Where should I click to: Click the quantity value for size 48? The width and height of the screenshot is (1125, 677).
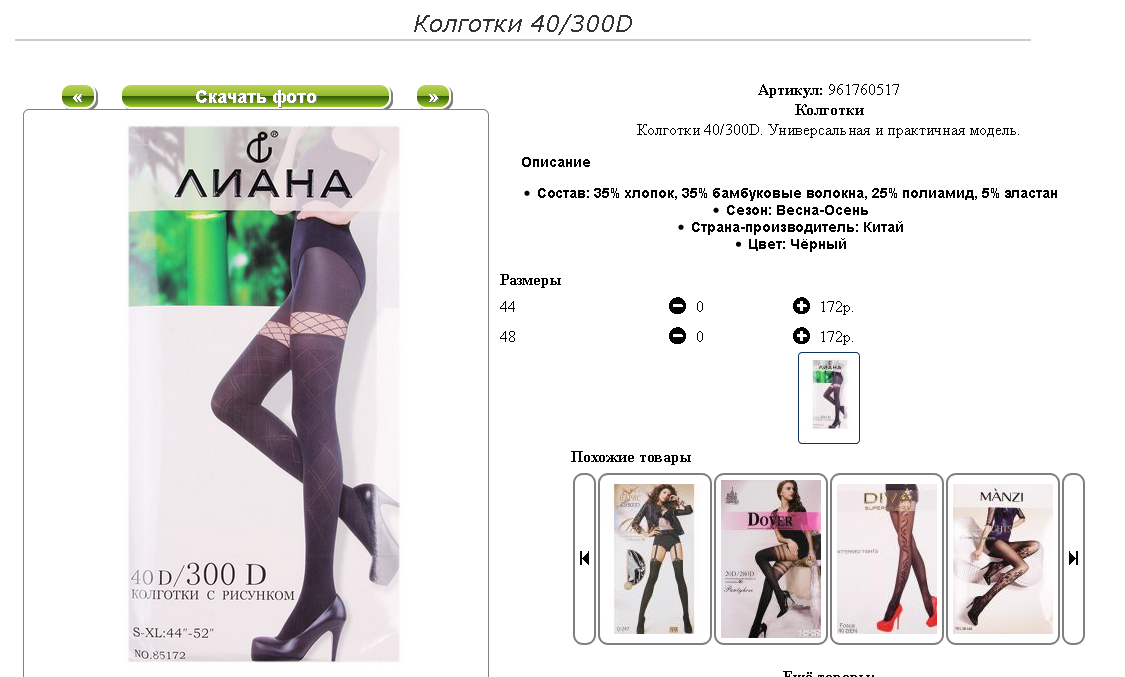pos(700,336)
